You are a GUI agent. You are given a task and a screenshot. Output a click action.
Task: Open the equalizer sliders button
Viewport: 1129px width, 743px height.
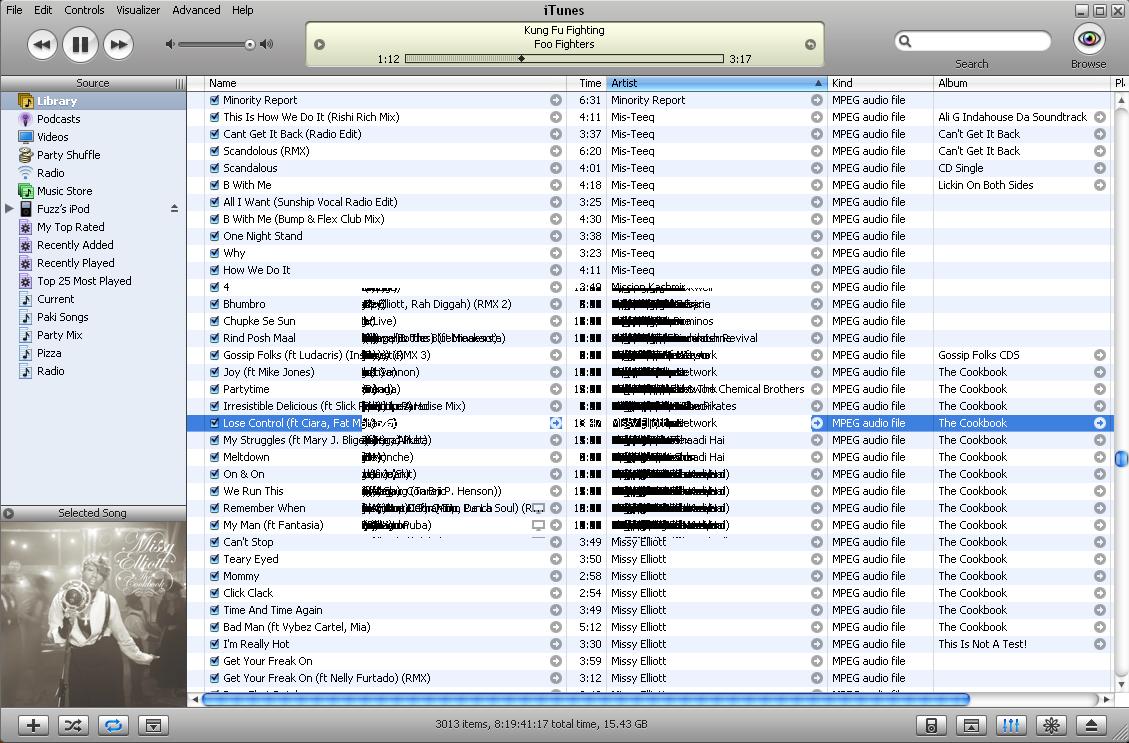[x=1011, y=725]
